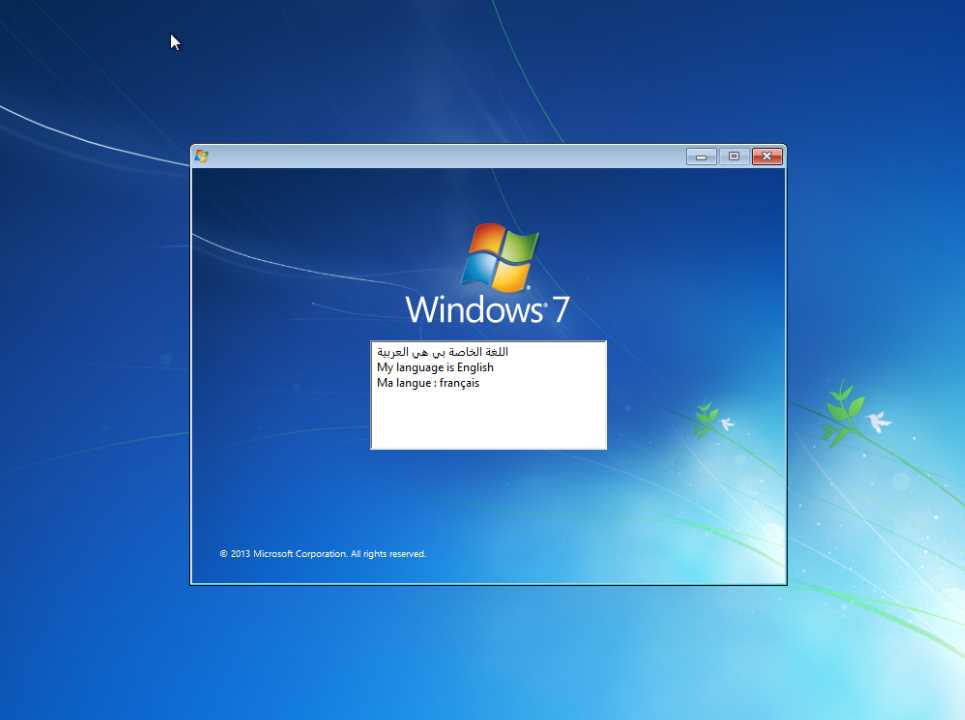The image size is (965, 720).
Task: Select "My language is English" in the list
Action: point(435,367)
